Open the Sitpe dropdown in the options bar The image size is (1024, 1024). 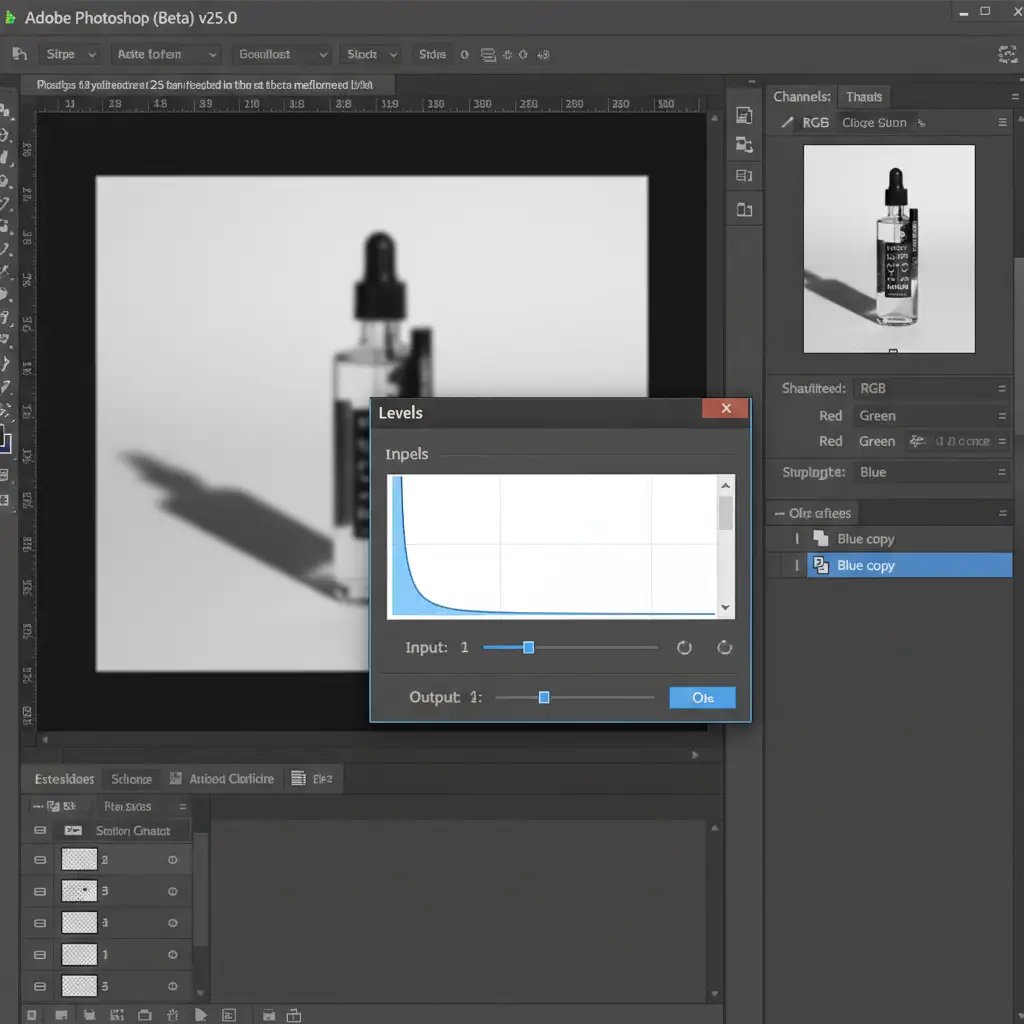point(70,54)
